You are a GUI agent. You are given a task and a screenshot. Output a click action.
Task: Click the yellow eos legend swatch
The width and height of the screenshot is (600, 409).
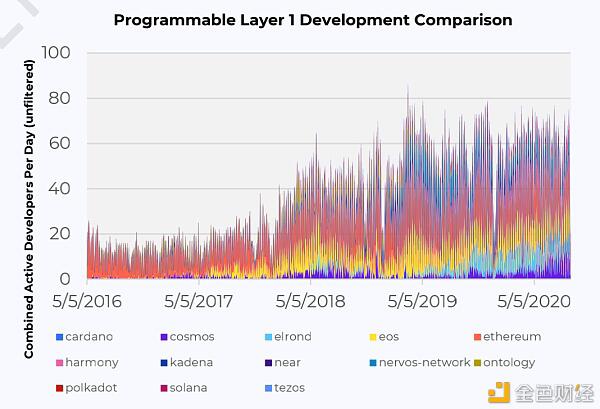(x=373, y=337)
